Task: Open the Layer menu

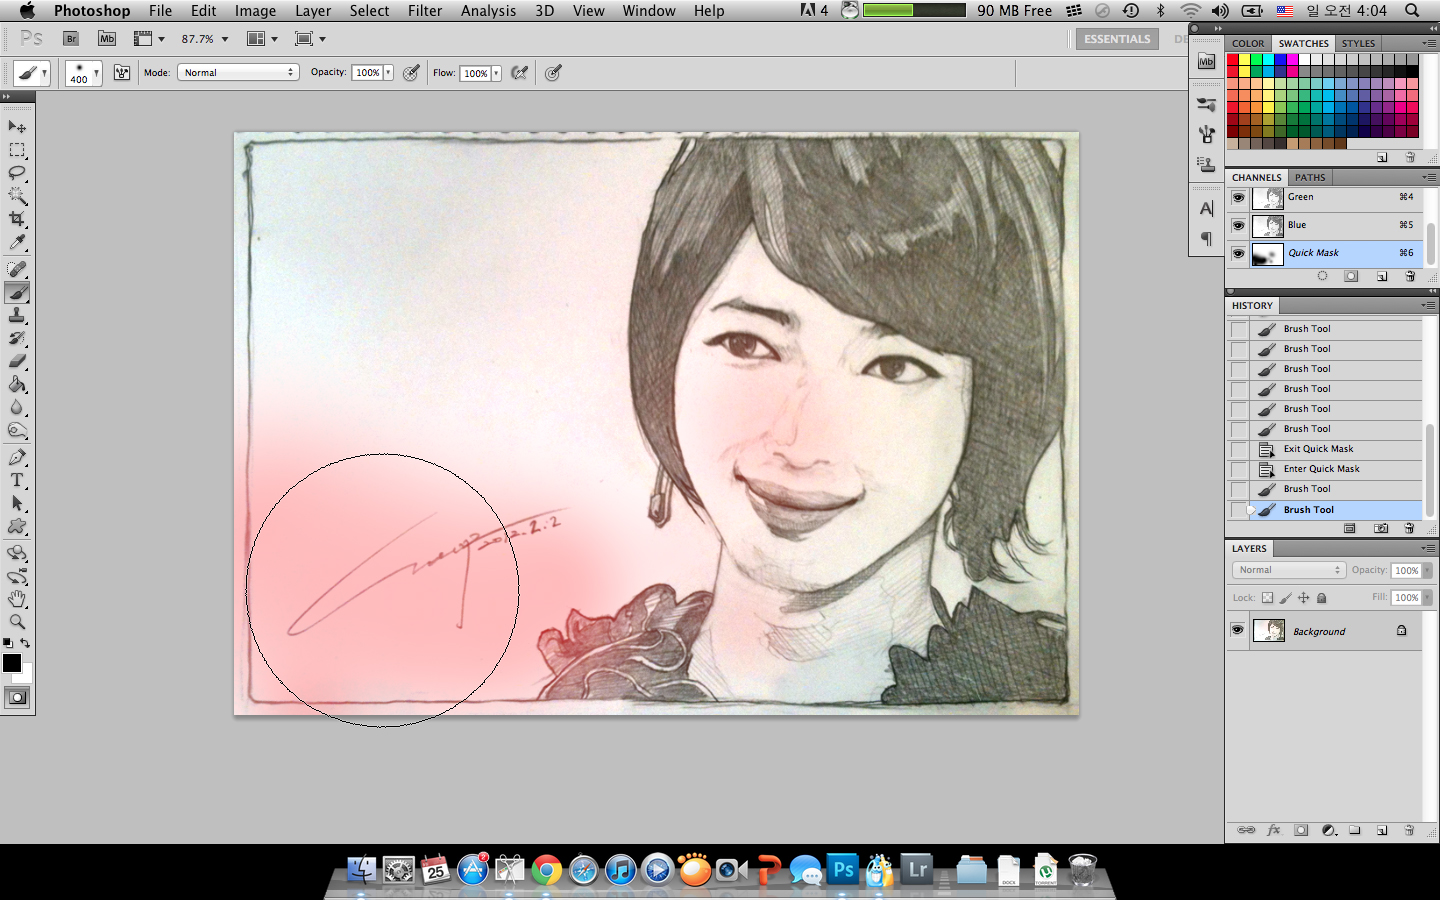Action: click(x=313, y=10)
